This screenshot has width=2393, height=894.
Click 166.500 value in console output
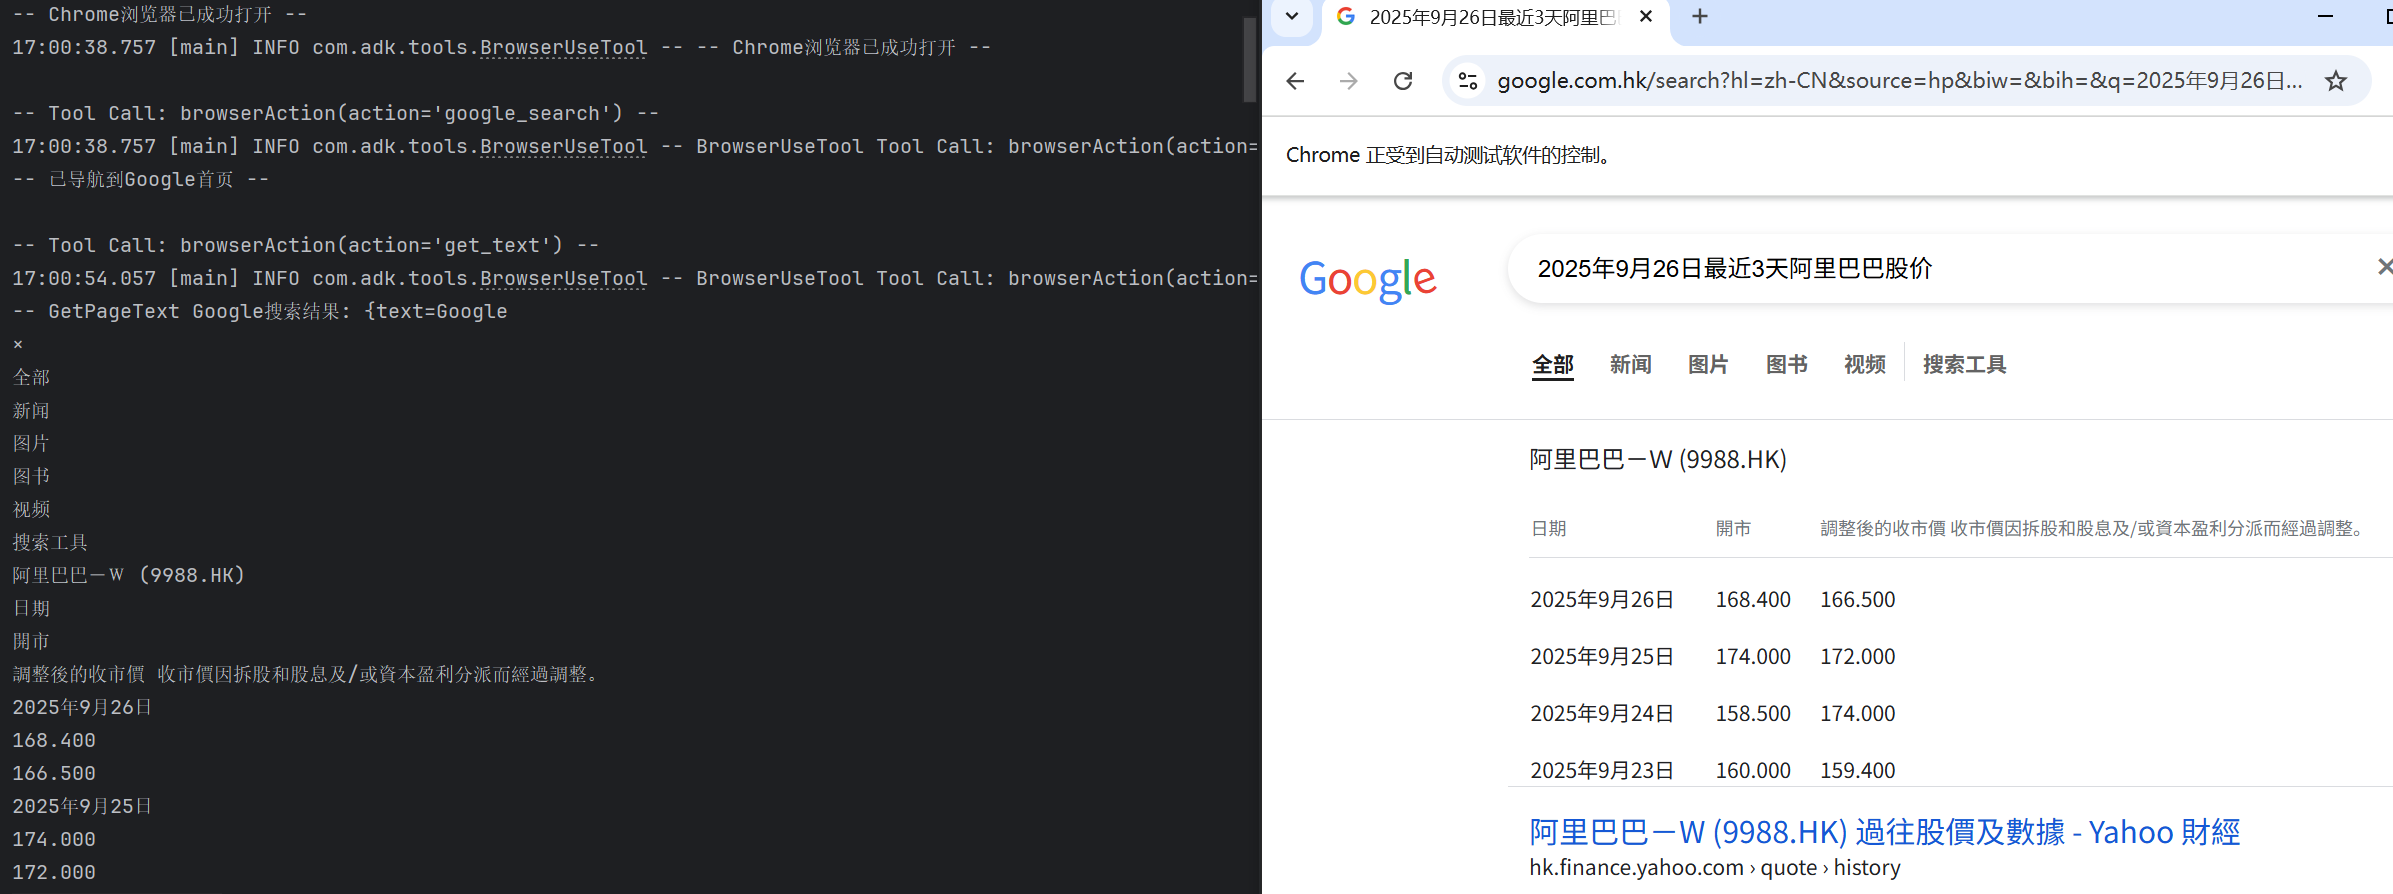click(54, 773)
